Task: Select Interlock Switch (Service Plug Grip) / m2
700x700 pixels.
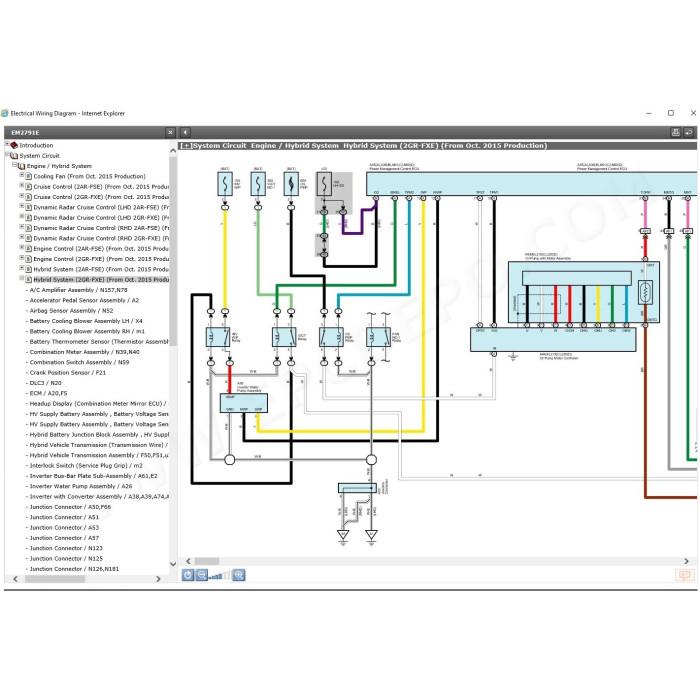Action: click(86, 466)
